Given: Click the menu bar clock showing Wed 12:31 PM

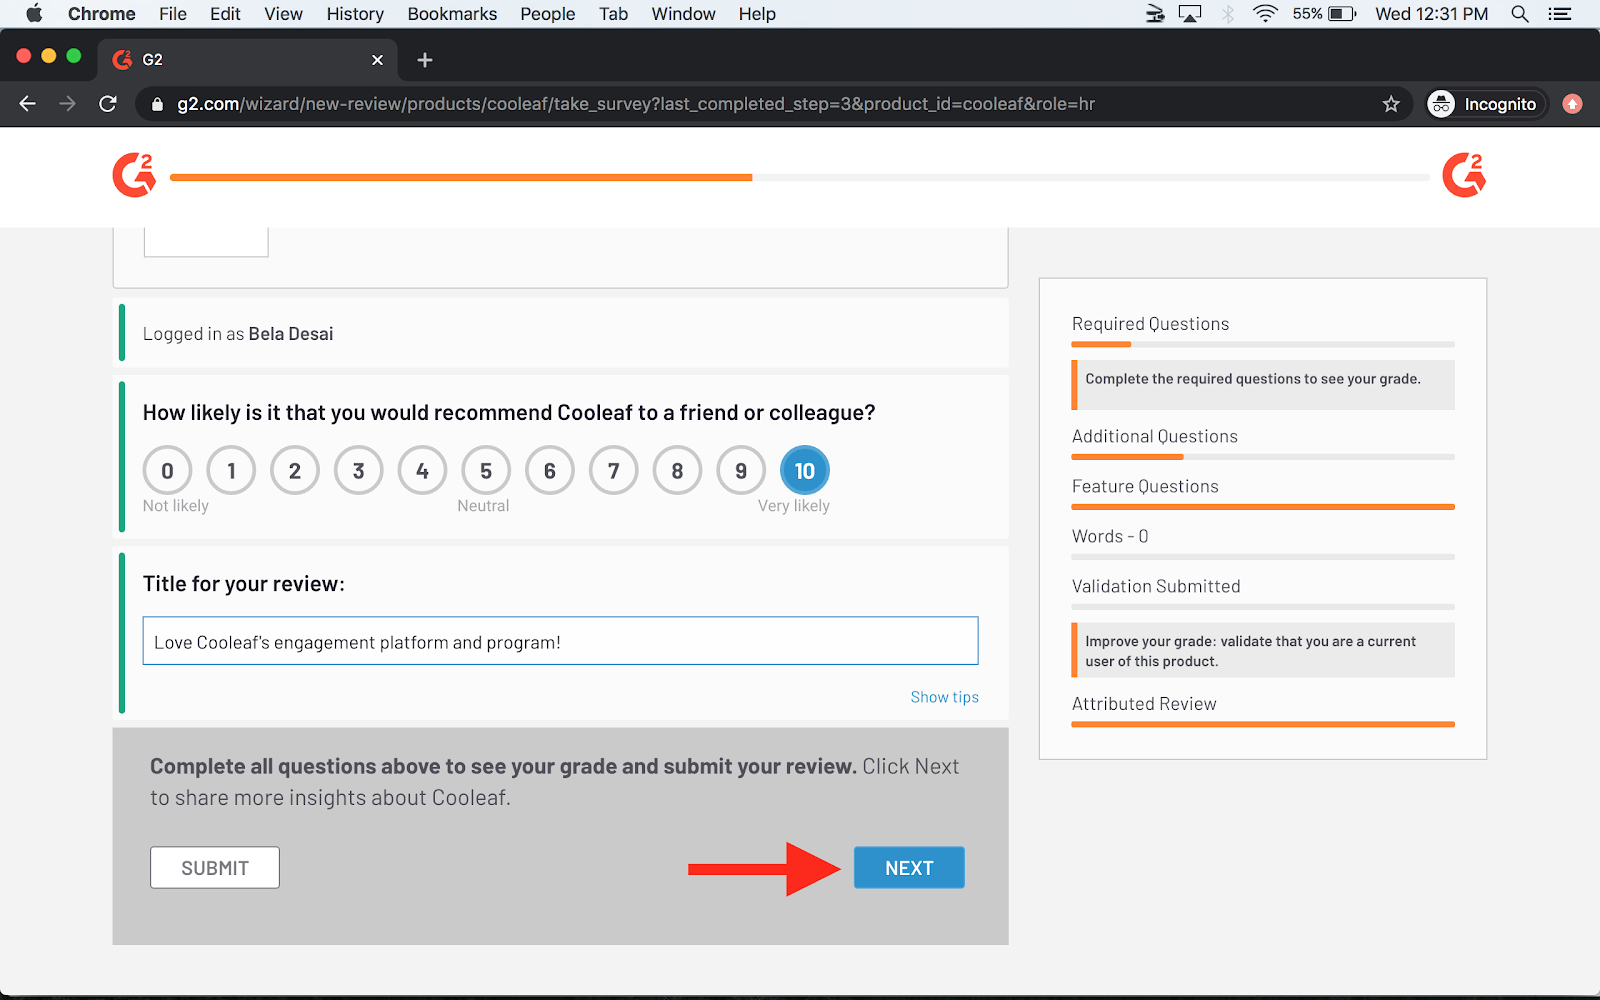Looking at the screenshot, I should click(x=1431, y=14).
